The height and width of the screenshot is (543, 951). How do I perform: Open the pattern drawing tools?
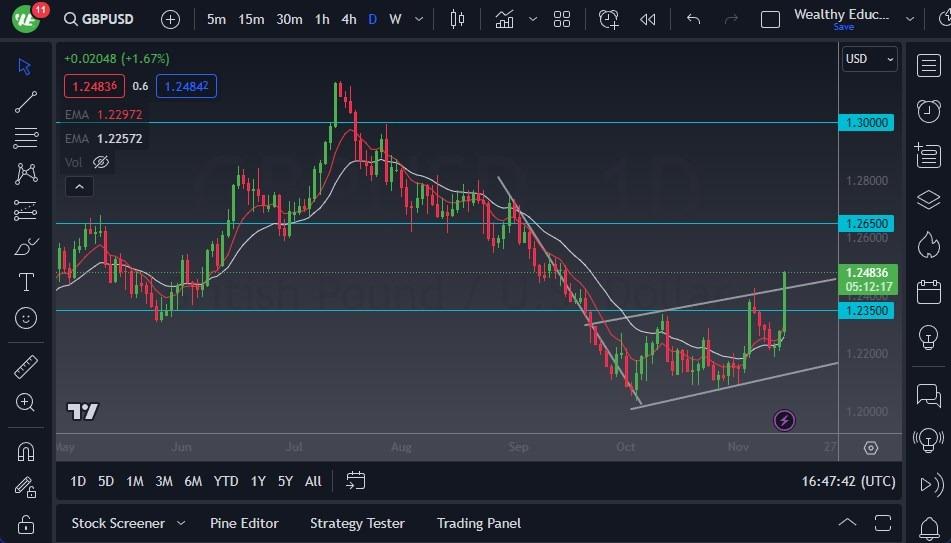click(25, 174)
